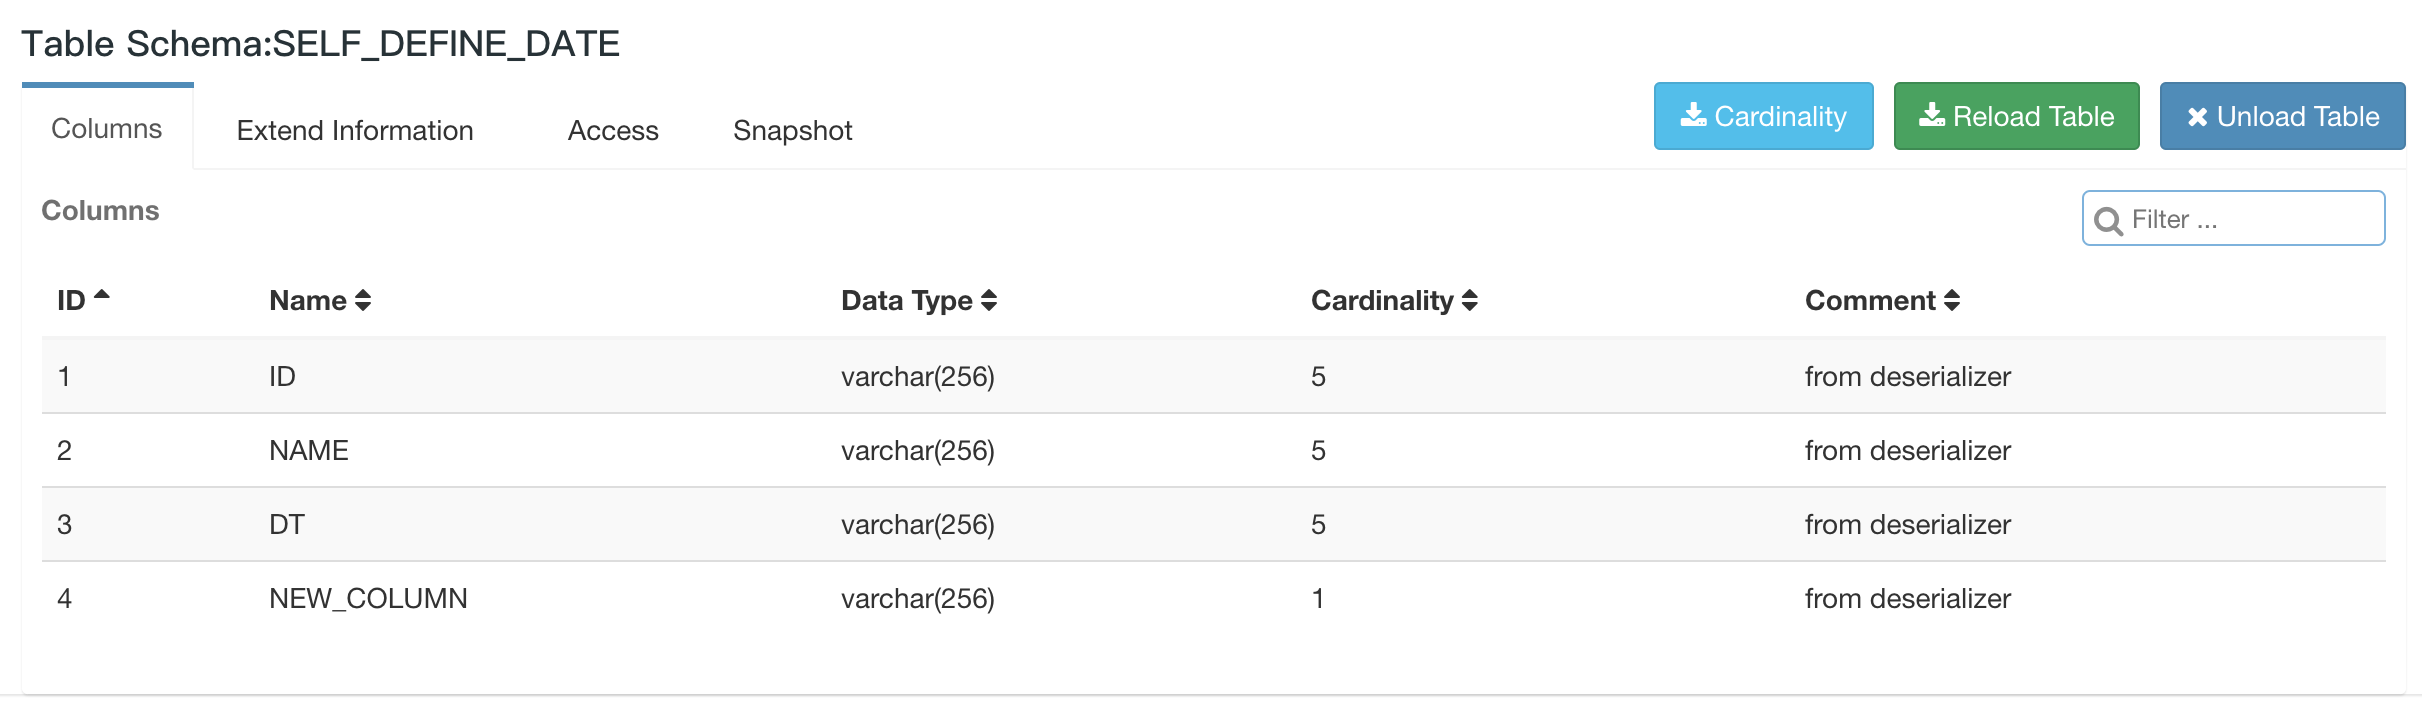Click the ID column sort arrow icon
The image size is (2422, 716).
pos(101,296)
